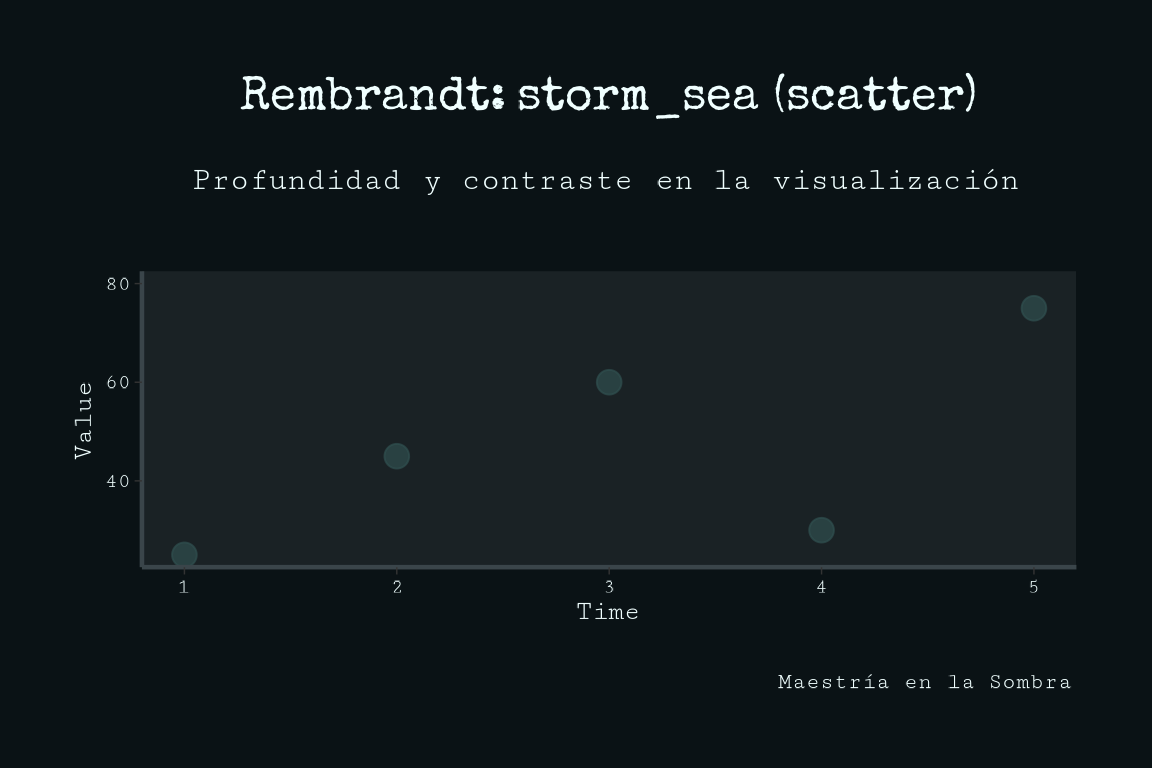Screen dimensions: 1152x768
Task: Click the x-axis tick label 5
Action: [1034, 586]
